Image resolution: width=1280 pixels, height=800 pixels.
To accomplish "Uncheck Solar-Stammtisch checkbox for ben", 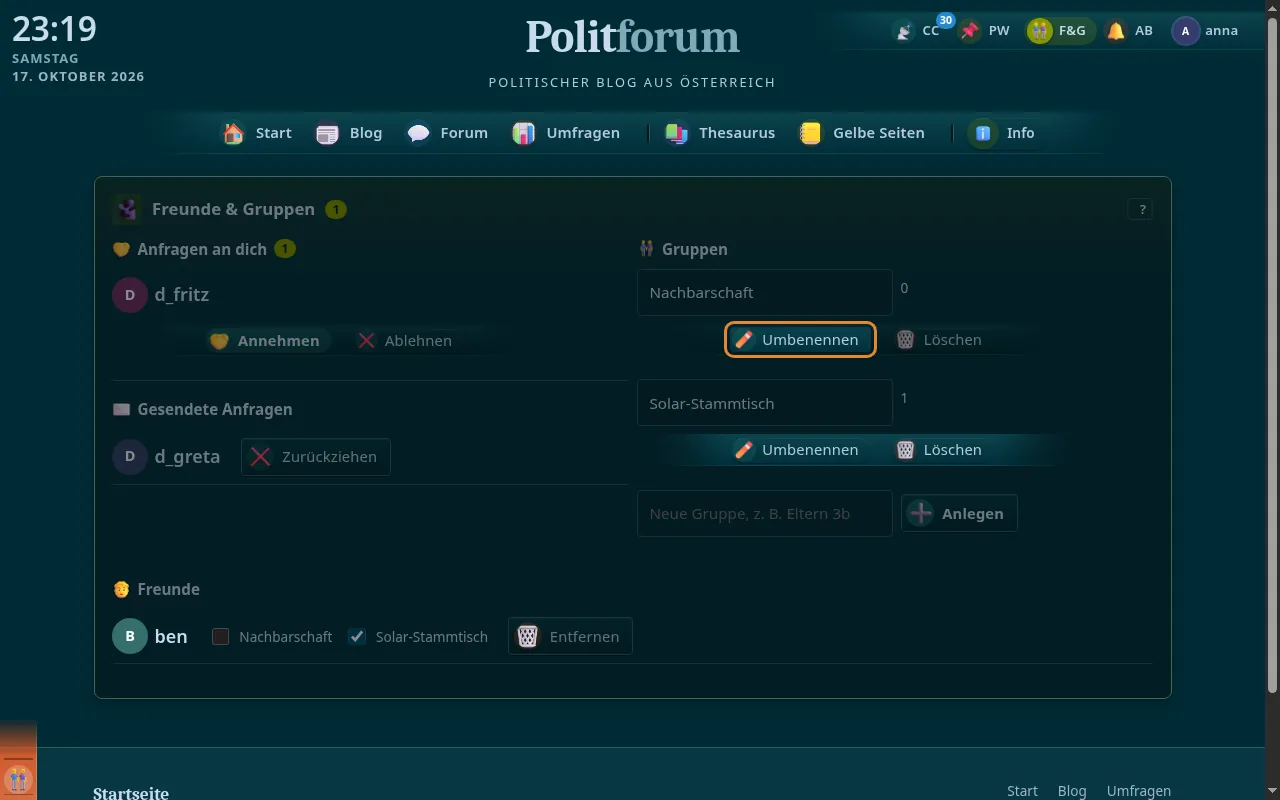I will 357,636.
